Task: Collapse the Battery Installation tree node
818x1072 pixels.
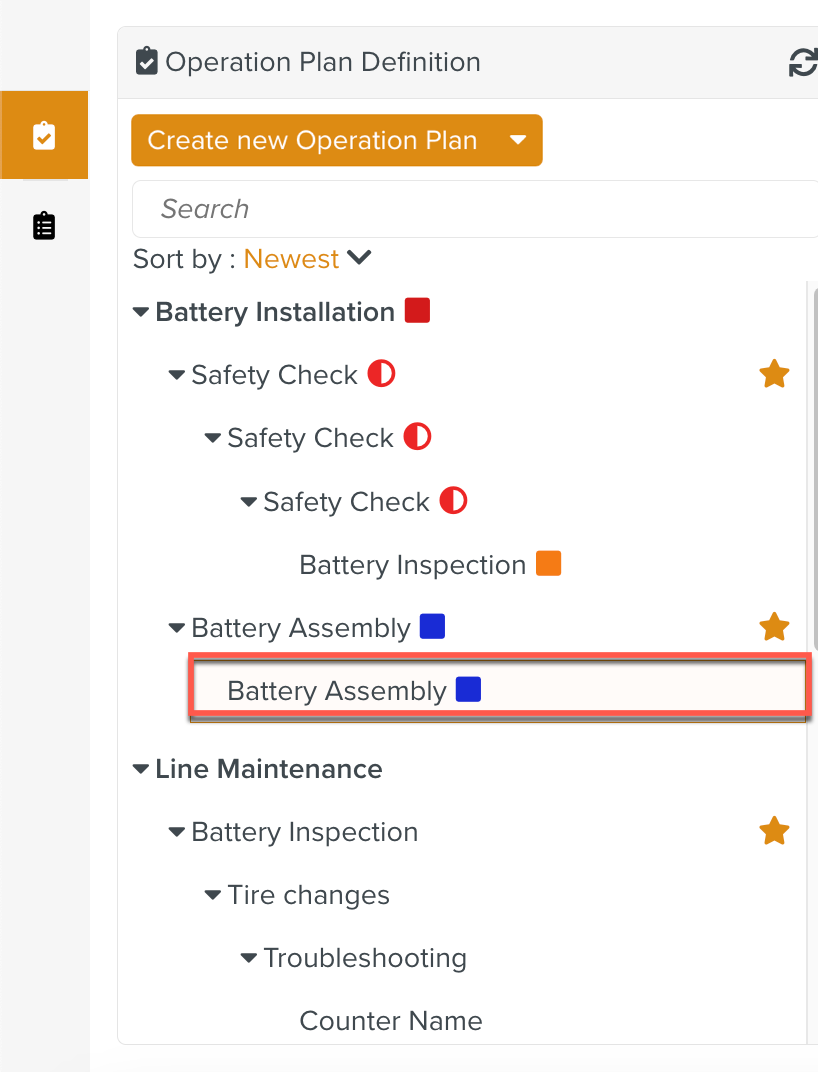Action: (141, 312)
